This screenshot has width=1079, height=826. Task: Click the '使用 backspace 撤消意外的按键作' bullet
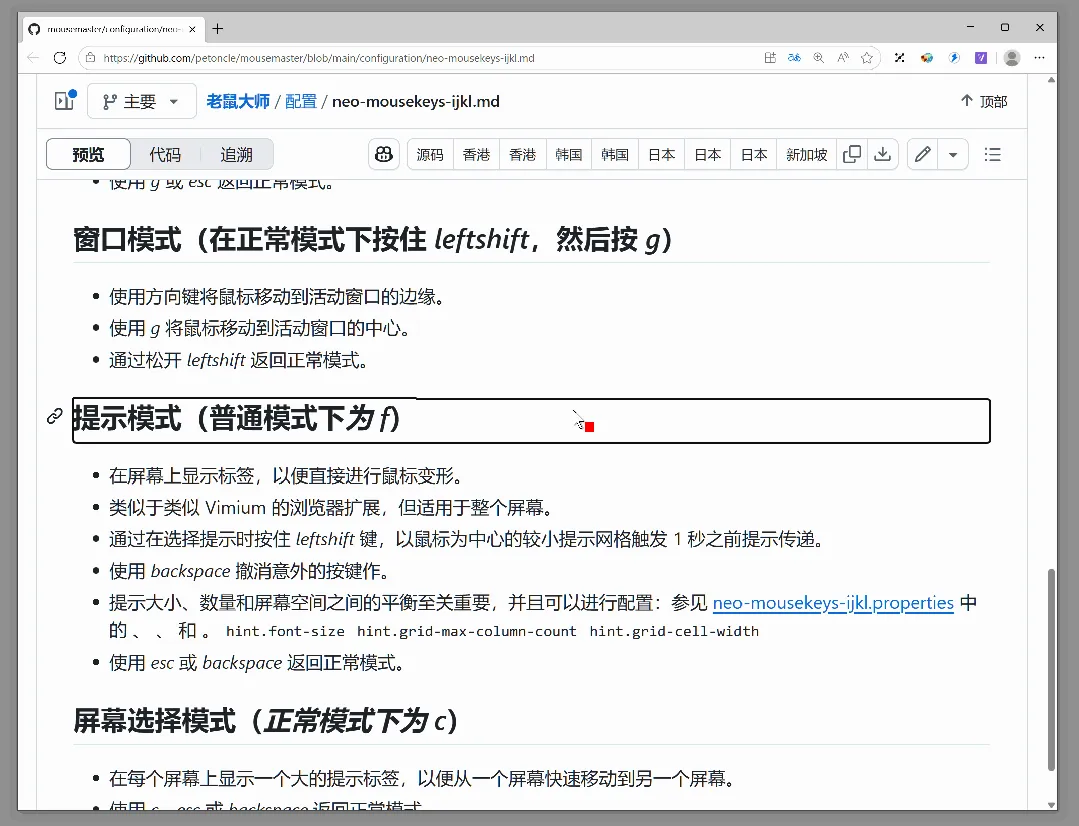coord(251,571)
